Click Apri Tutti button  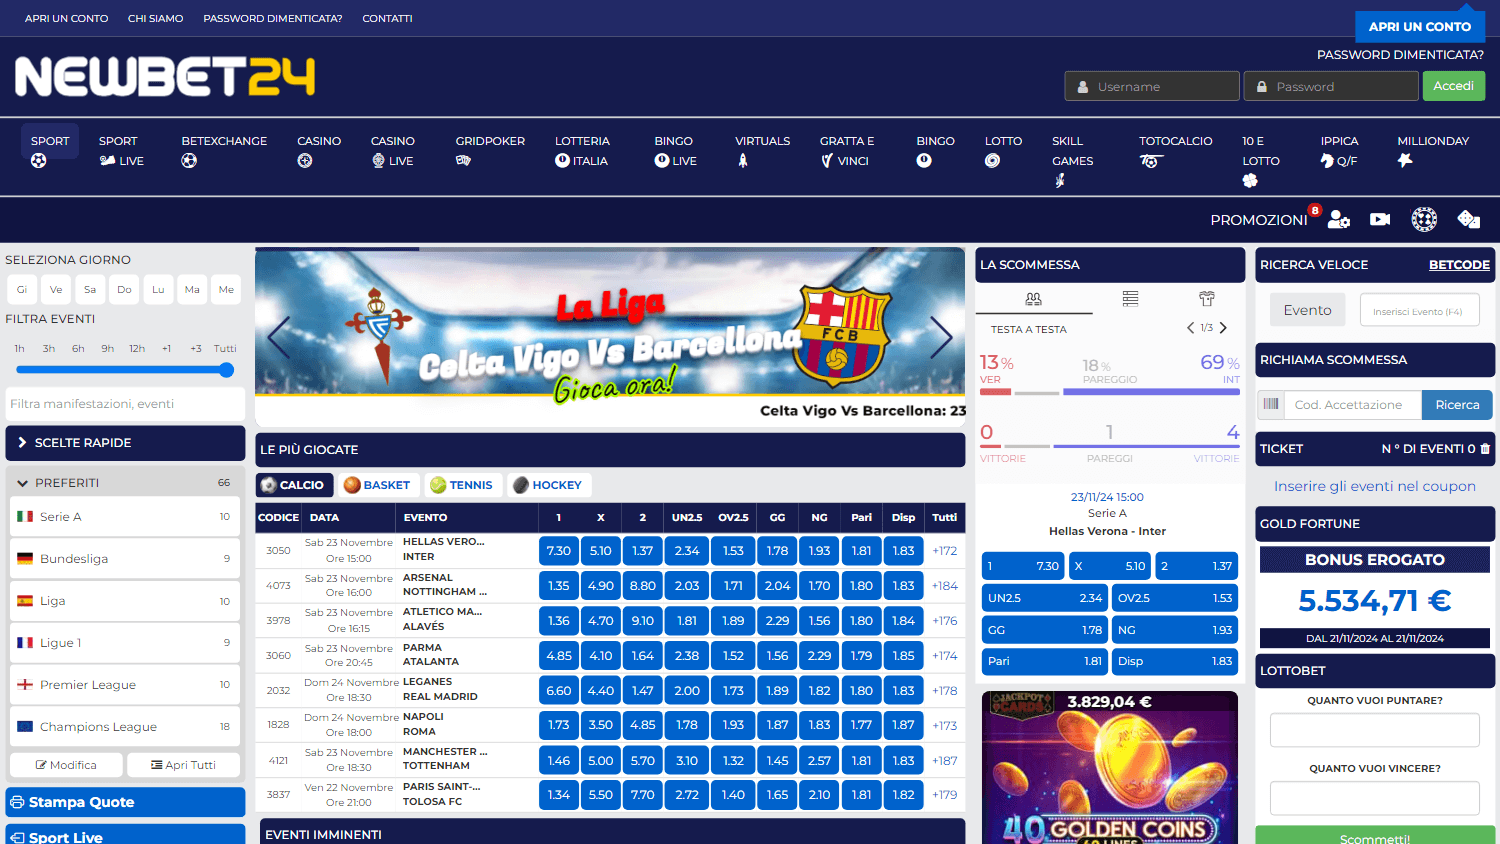tap(183, 765)
